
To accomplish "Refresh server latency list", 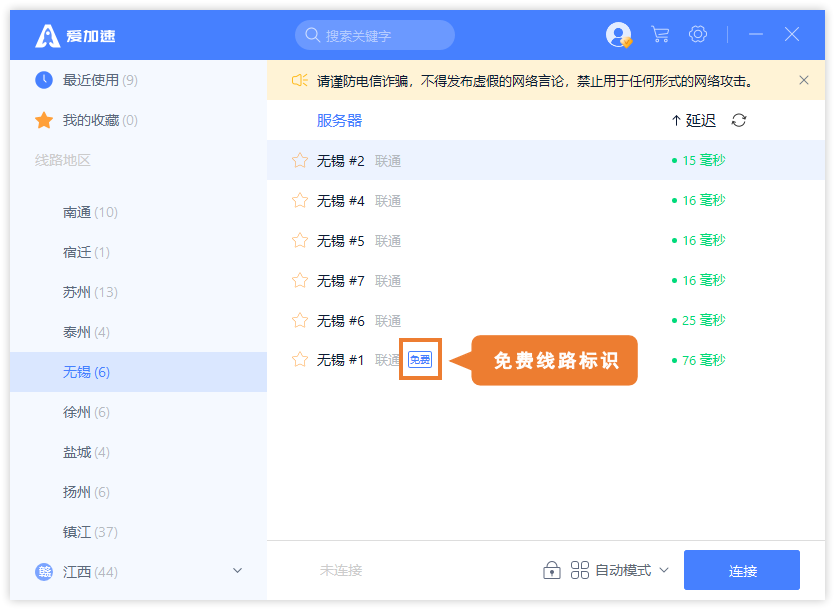I will [x=739, y=121].
